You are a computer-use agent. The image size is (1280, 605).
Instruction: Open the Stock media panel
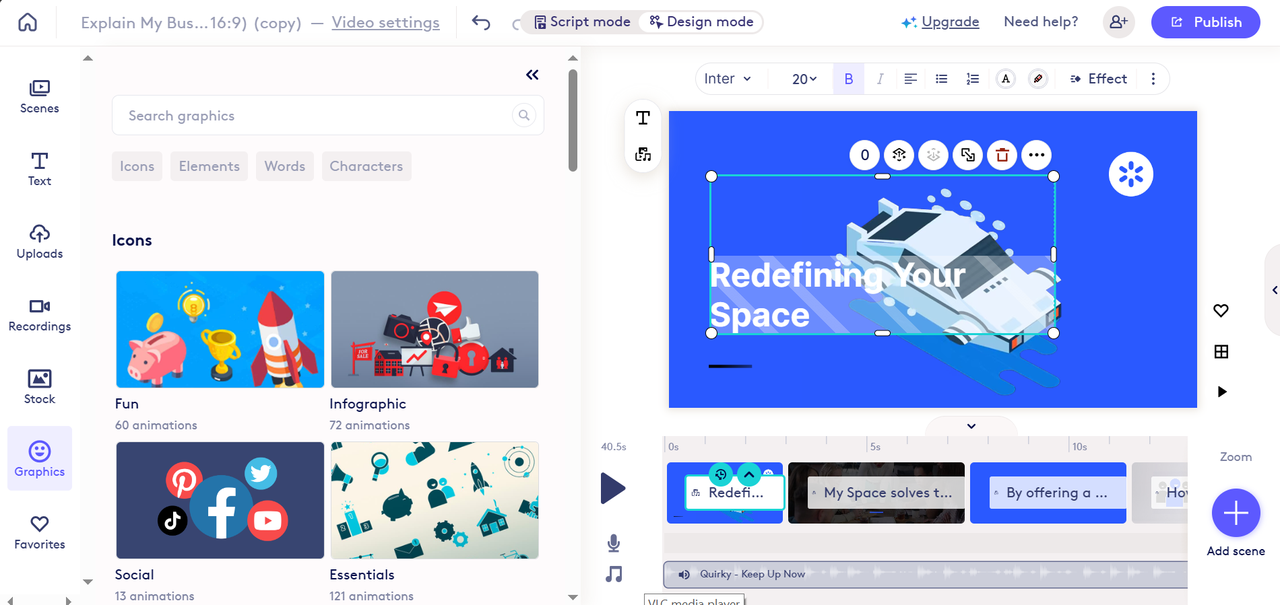tap(40, 386)
